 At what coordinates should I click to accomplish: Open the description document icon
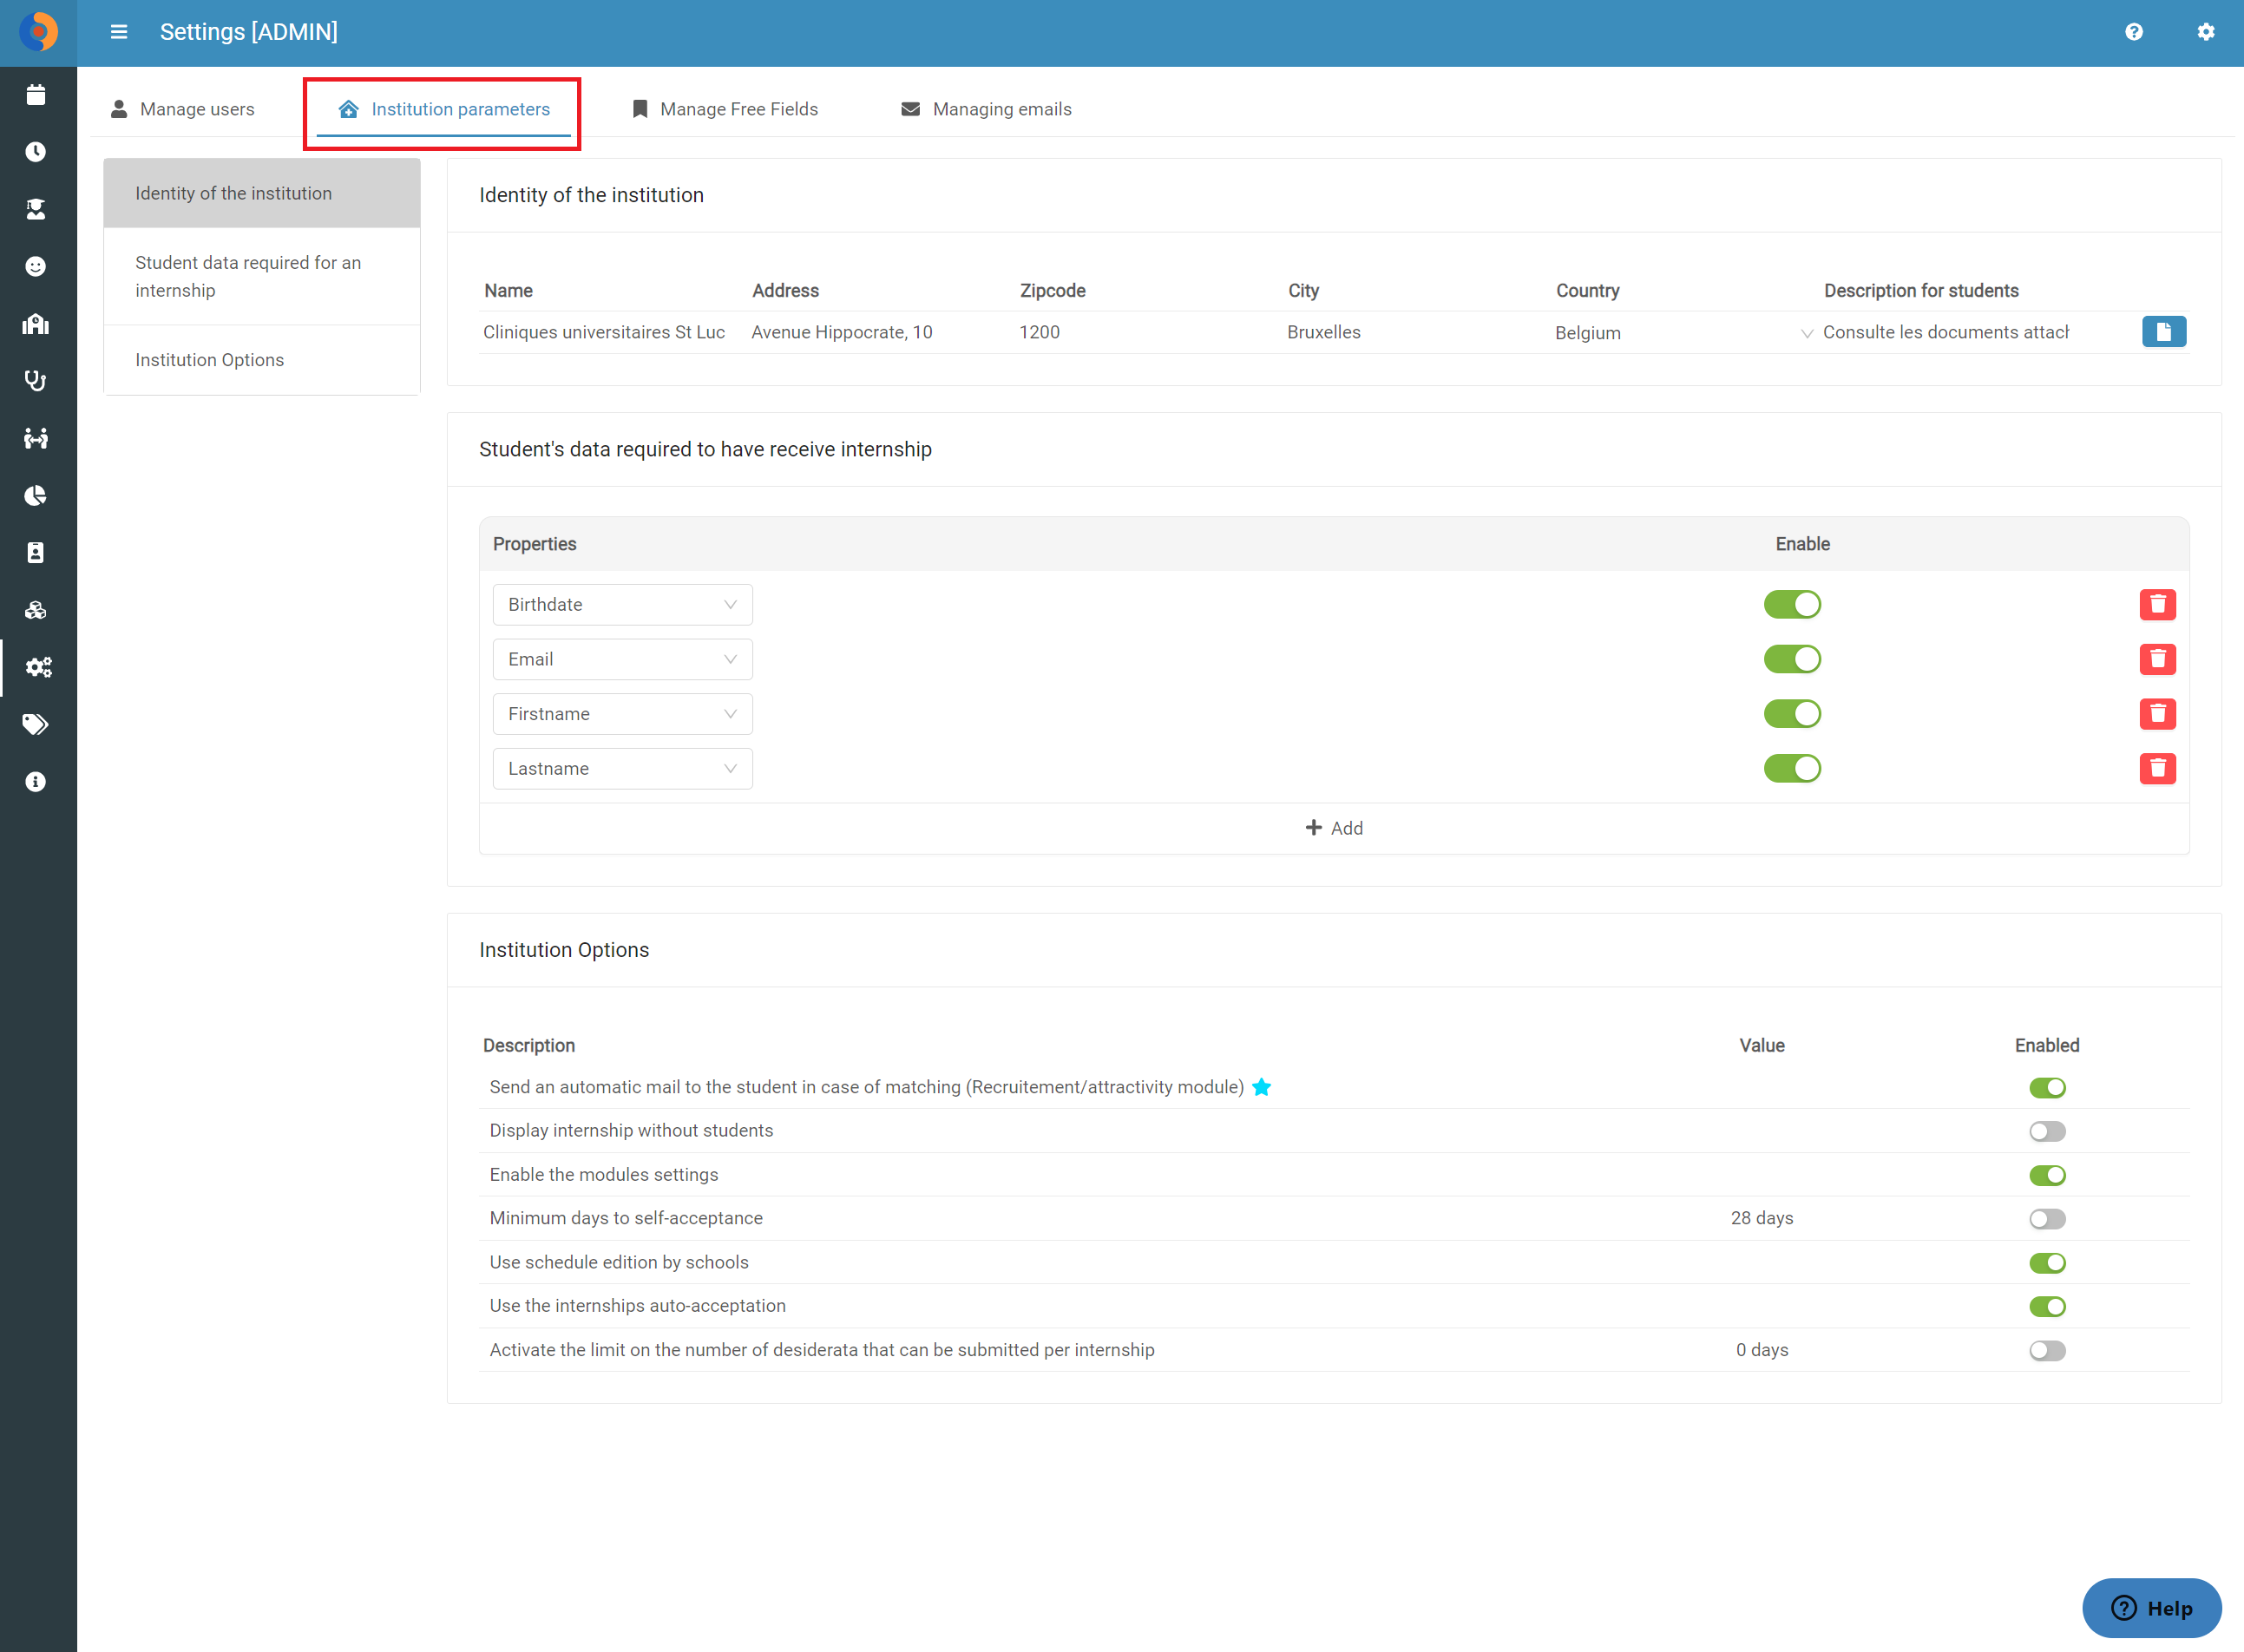coord(2164,332)
